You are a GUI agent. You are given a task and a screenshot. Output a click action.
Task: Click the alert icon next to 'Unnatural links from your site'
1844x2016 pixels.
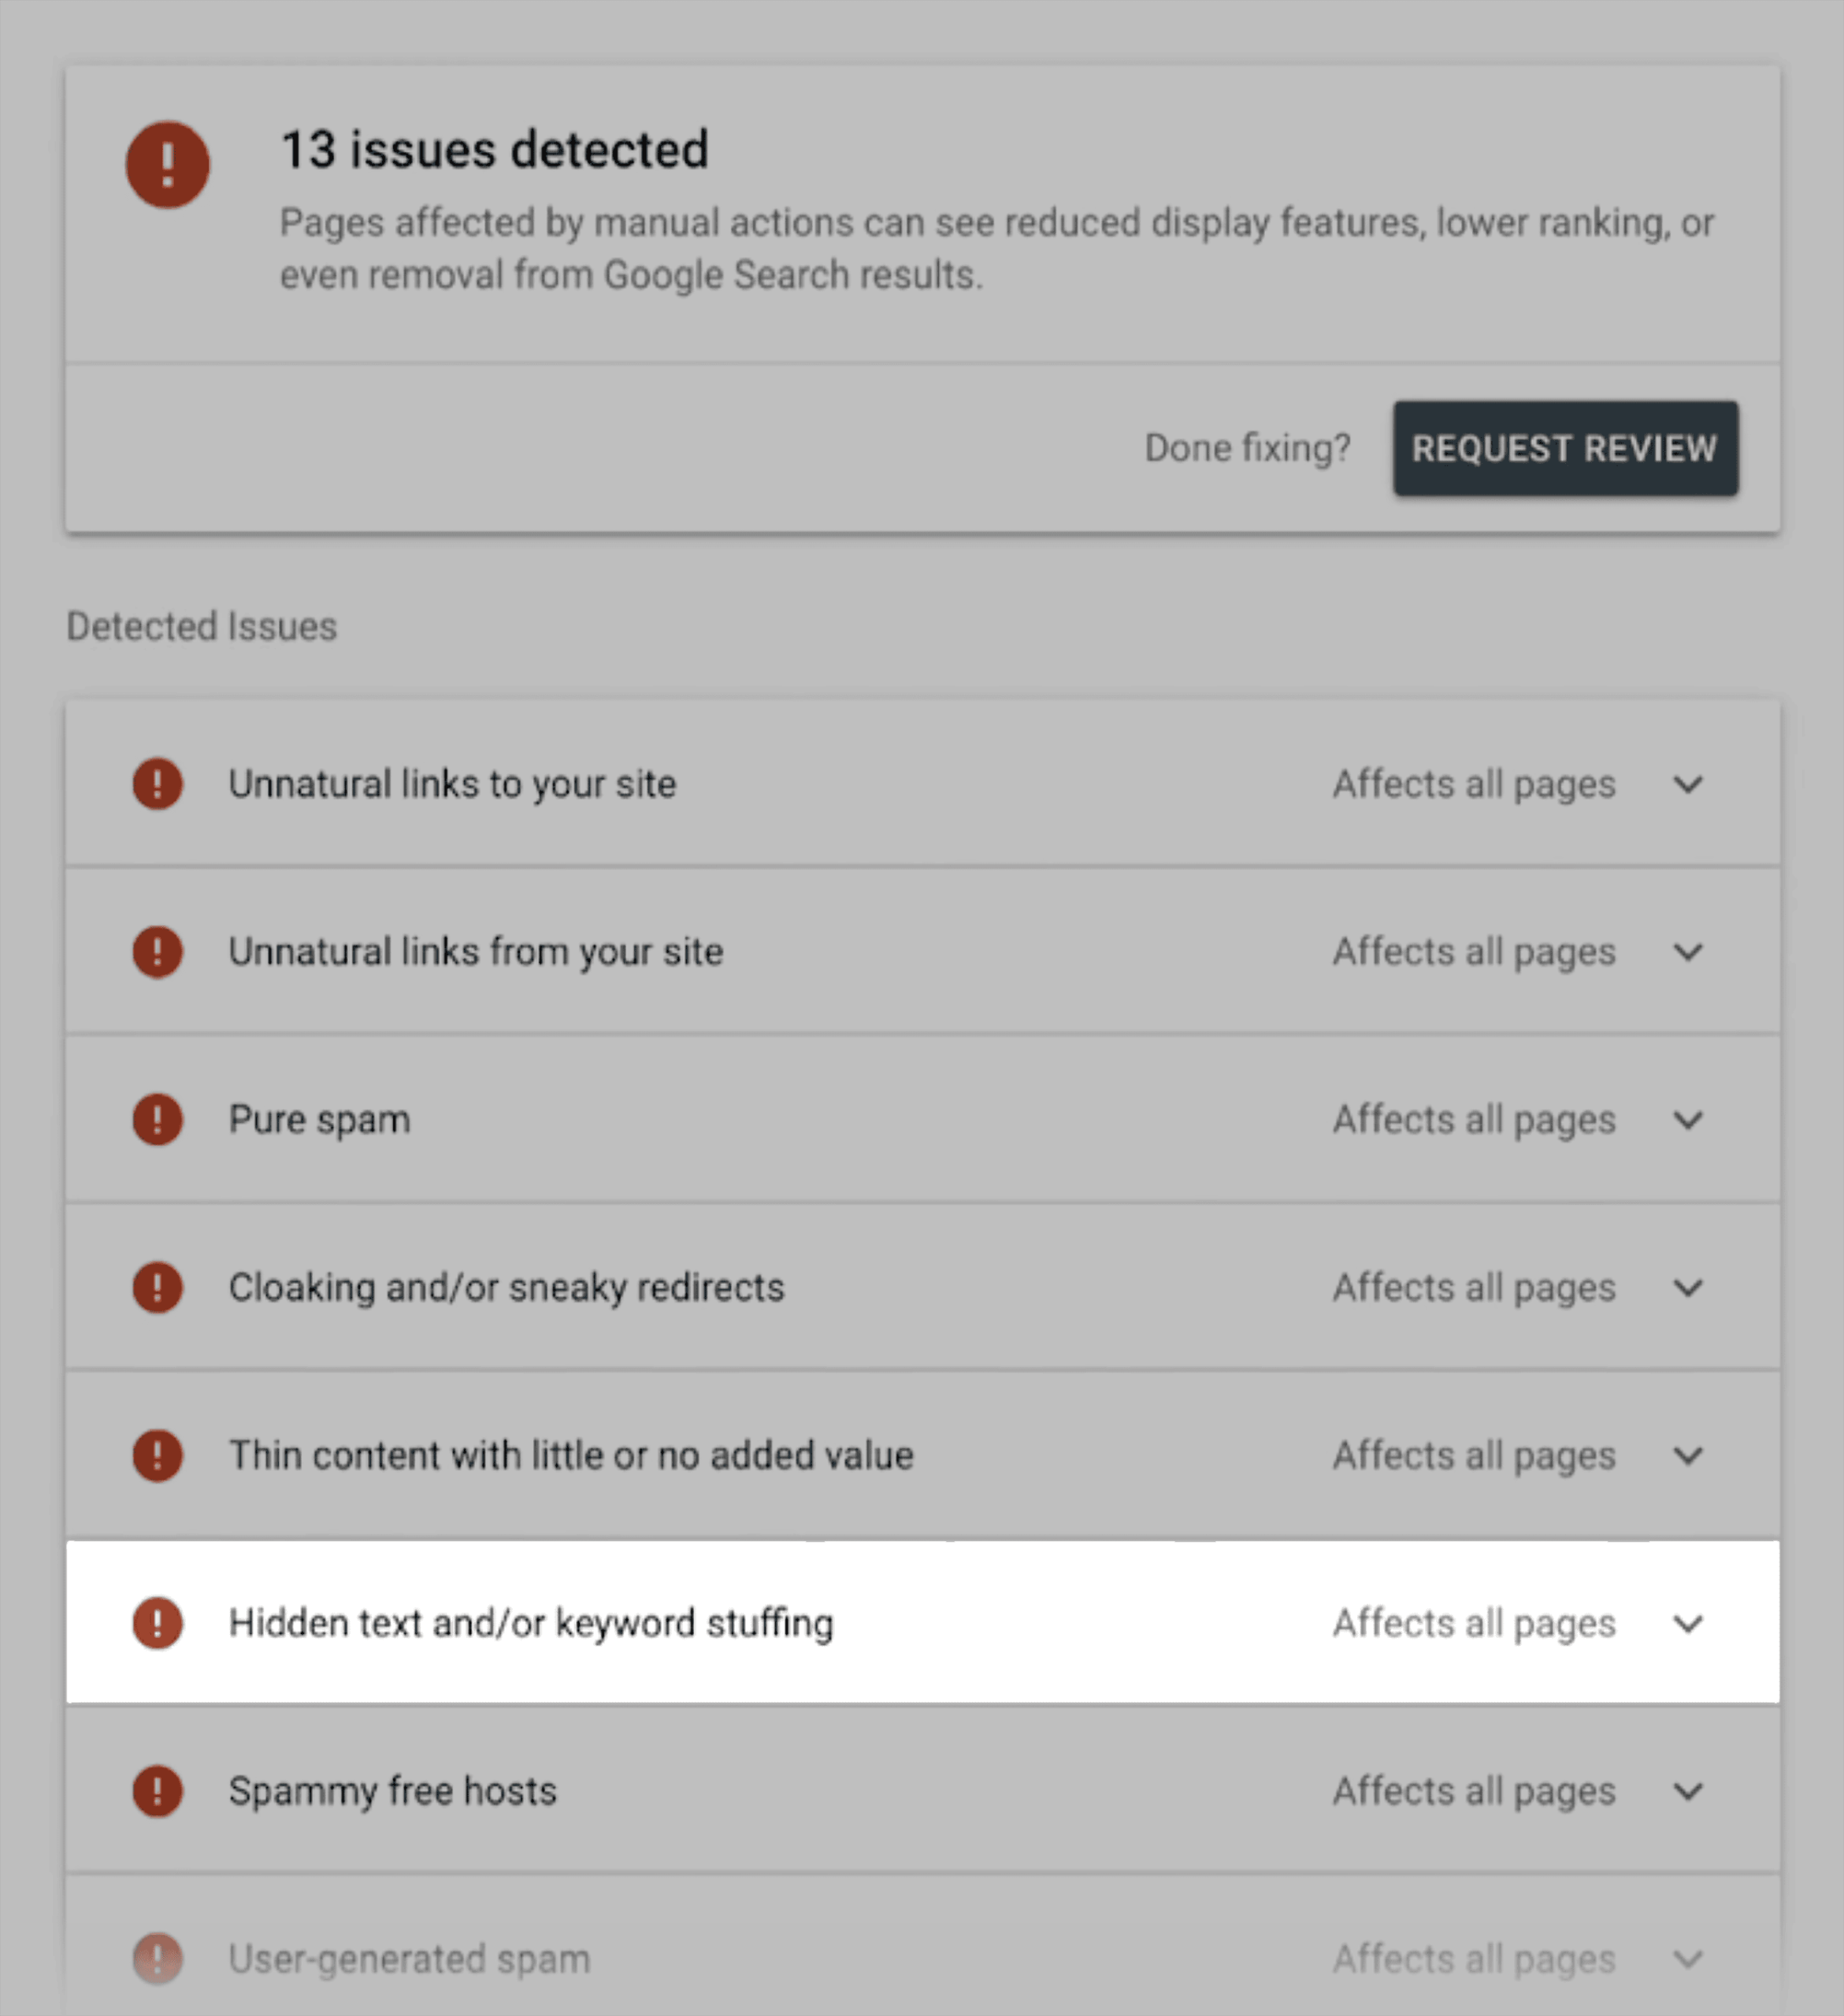157,952
